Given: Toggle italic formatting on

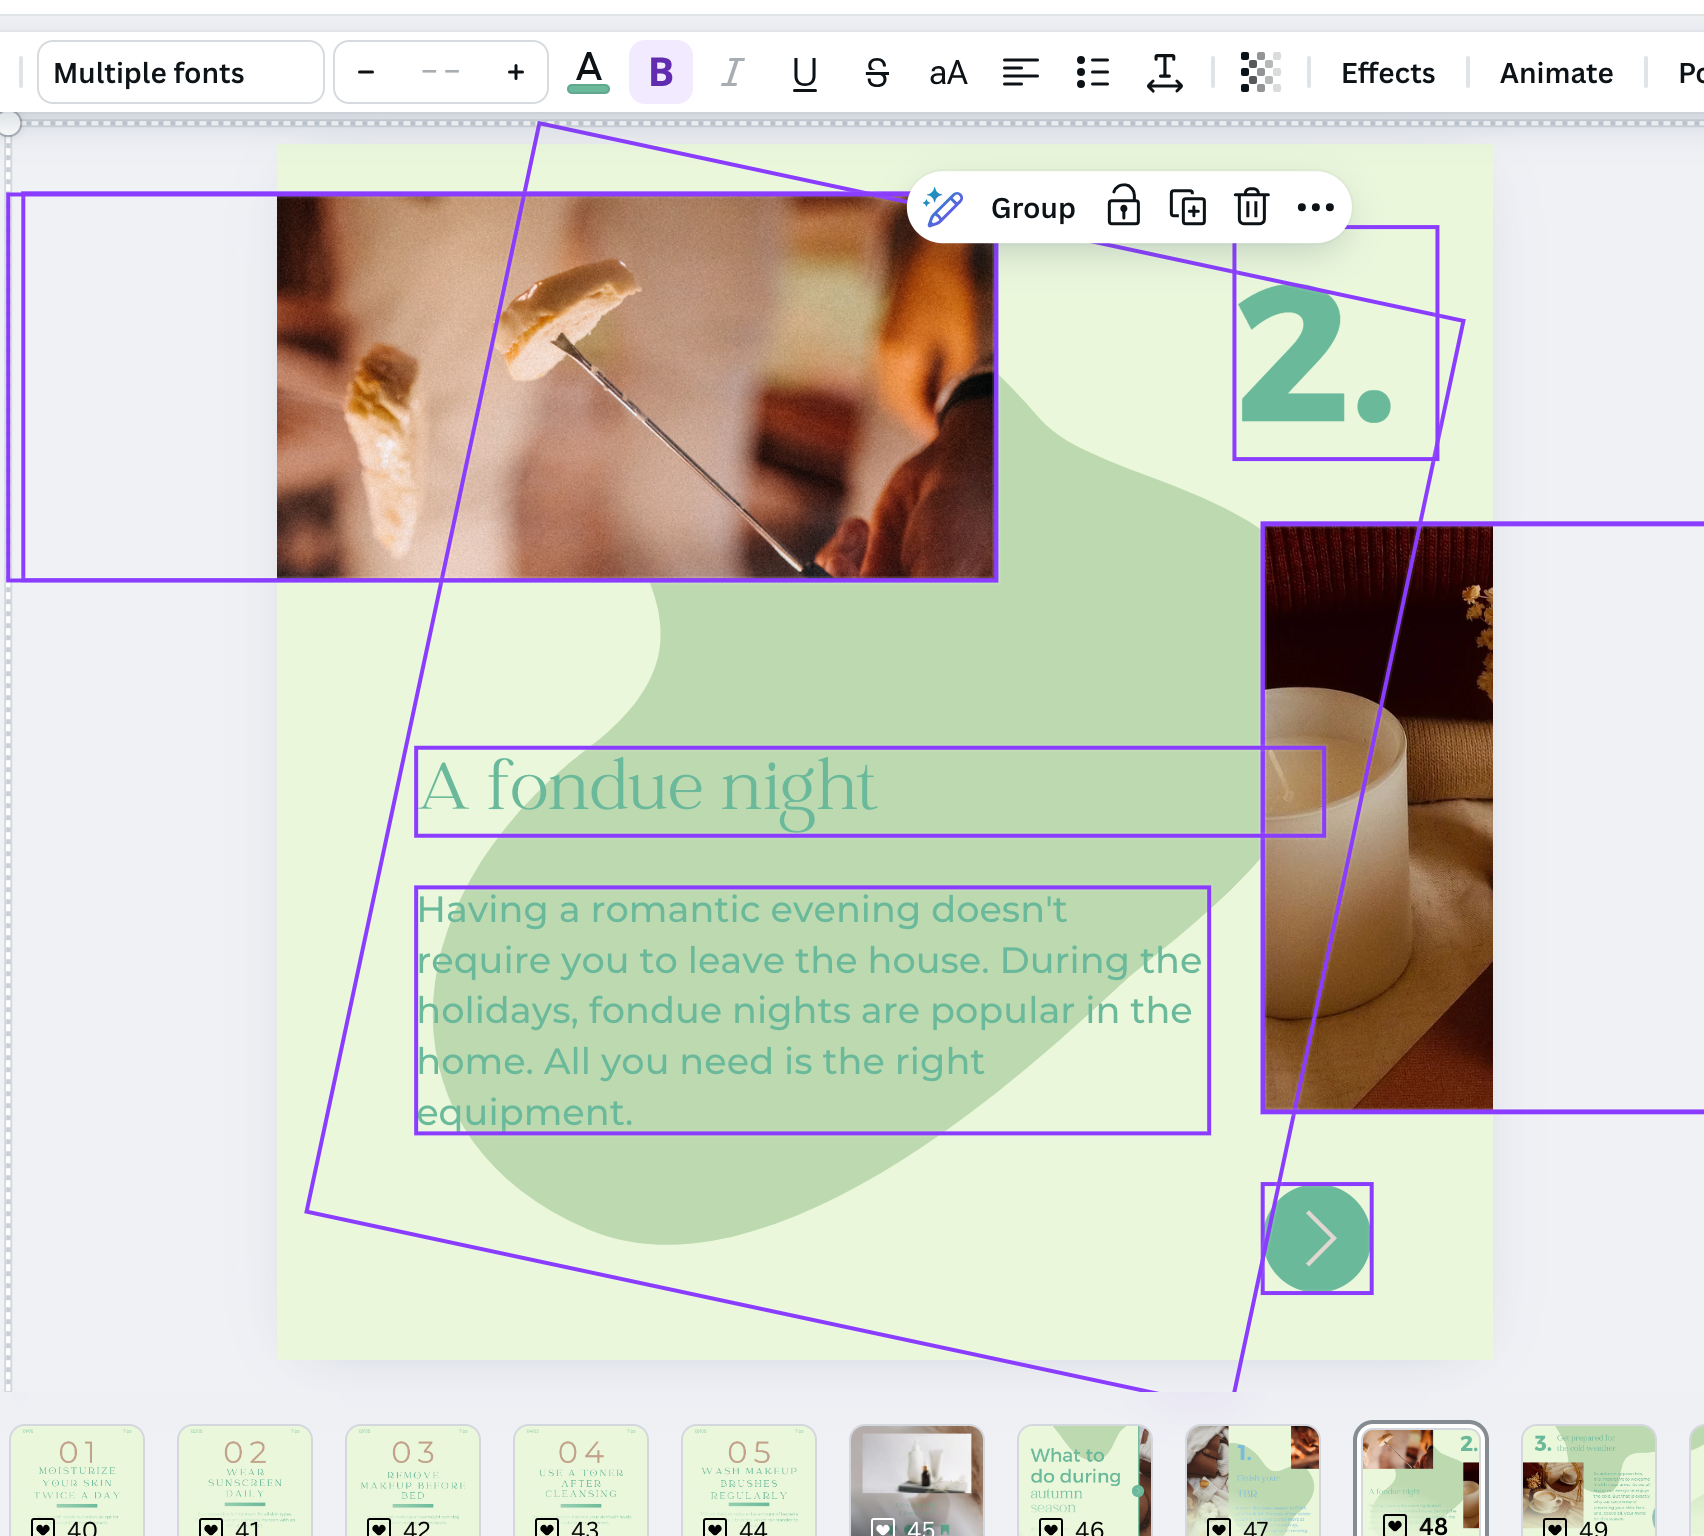Looking at the screenshot, I should 732,72.
